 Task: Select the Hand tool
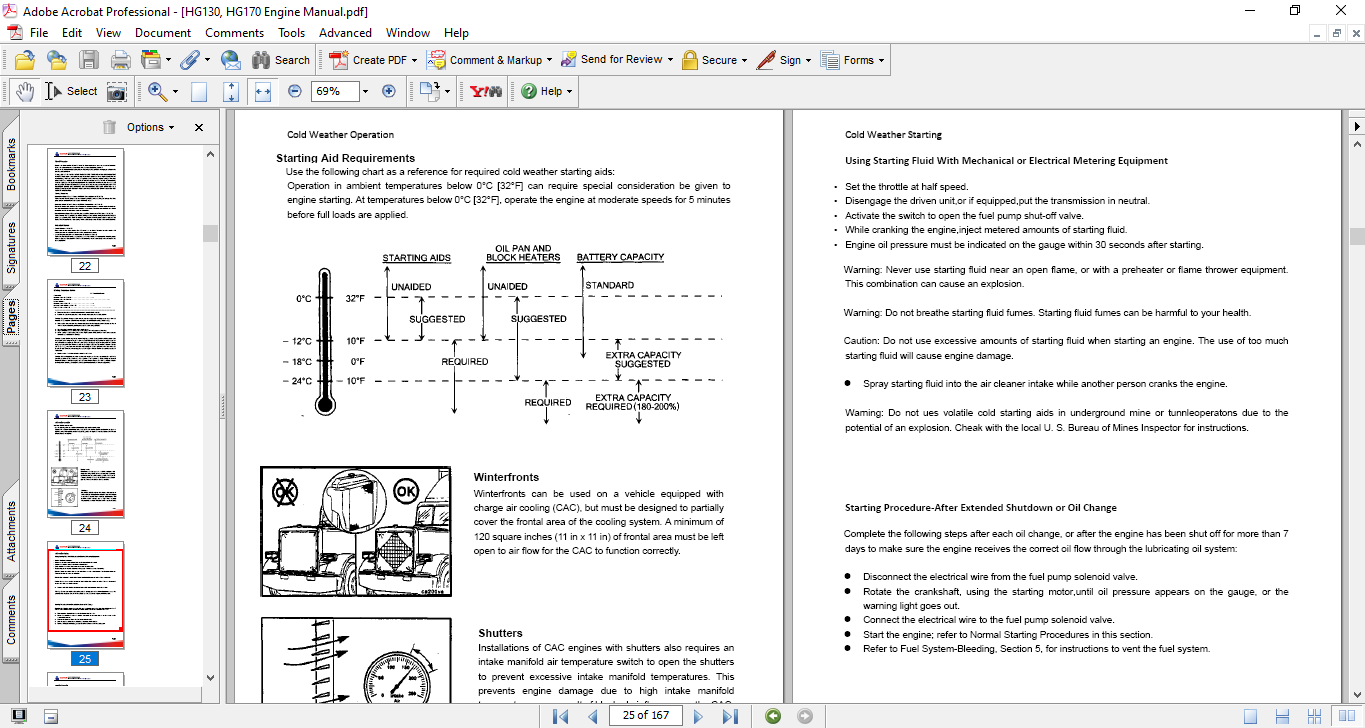coord(23,91)
